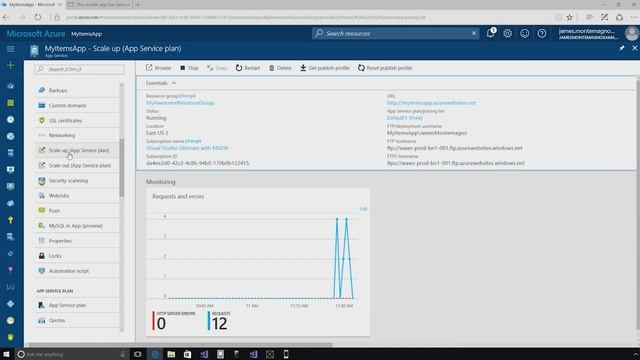640x360 pixels.
Task: Click the MyItemsApp breadcrumb
Action: pyautogui.click(x=87, y=34)
